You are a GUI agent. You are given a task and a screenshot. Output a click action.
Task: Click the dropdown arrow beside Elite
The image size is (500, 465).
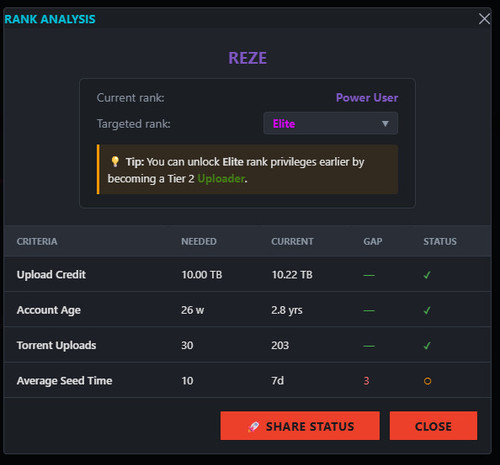(385, 124)
